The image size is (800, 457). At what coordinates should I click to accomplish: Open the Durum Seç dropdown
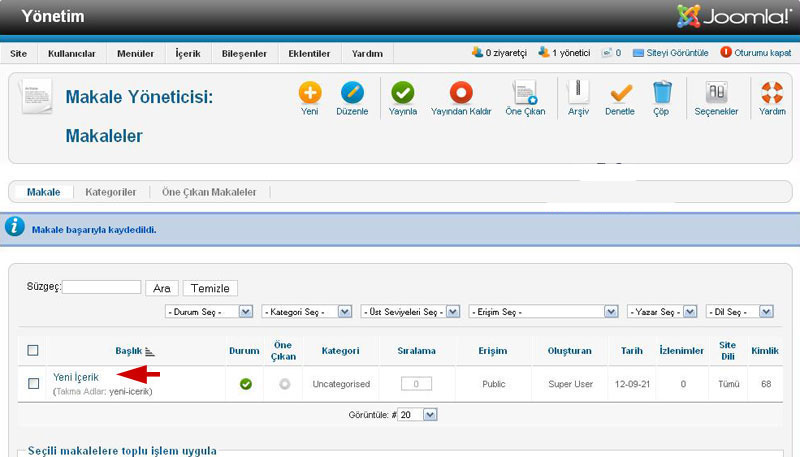pos(209,312)
